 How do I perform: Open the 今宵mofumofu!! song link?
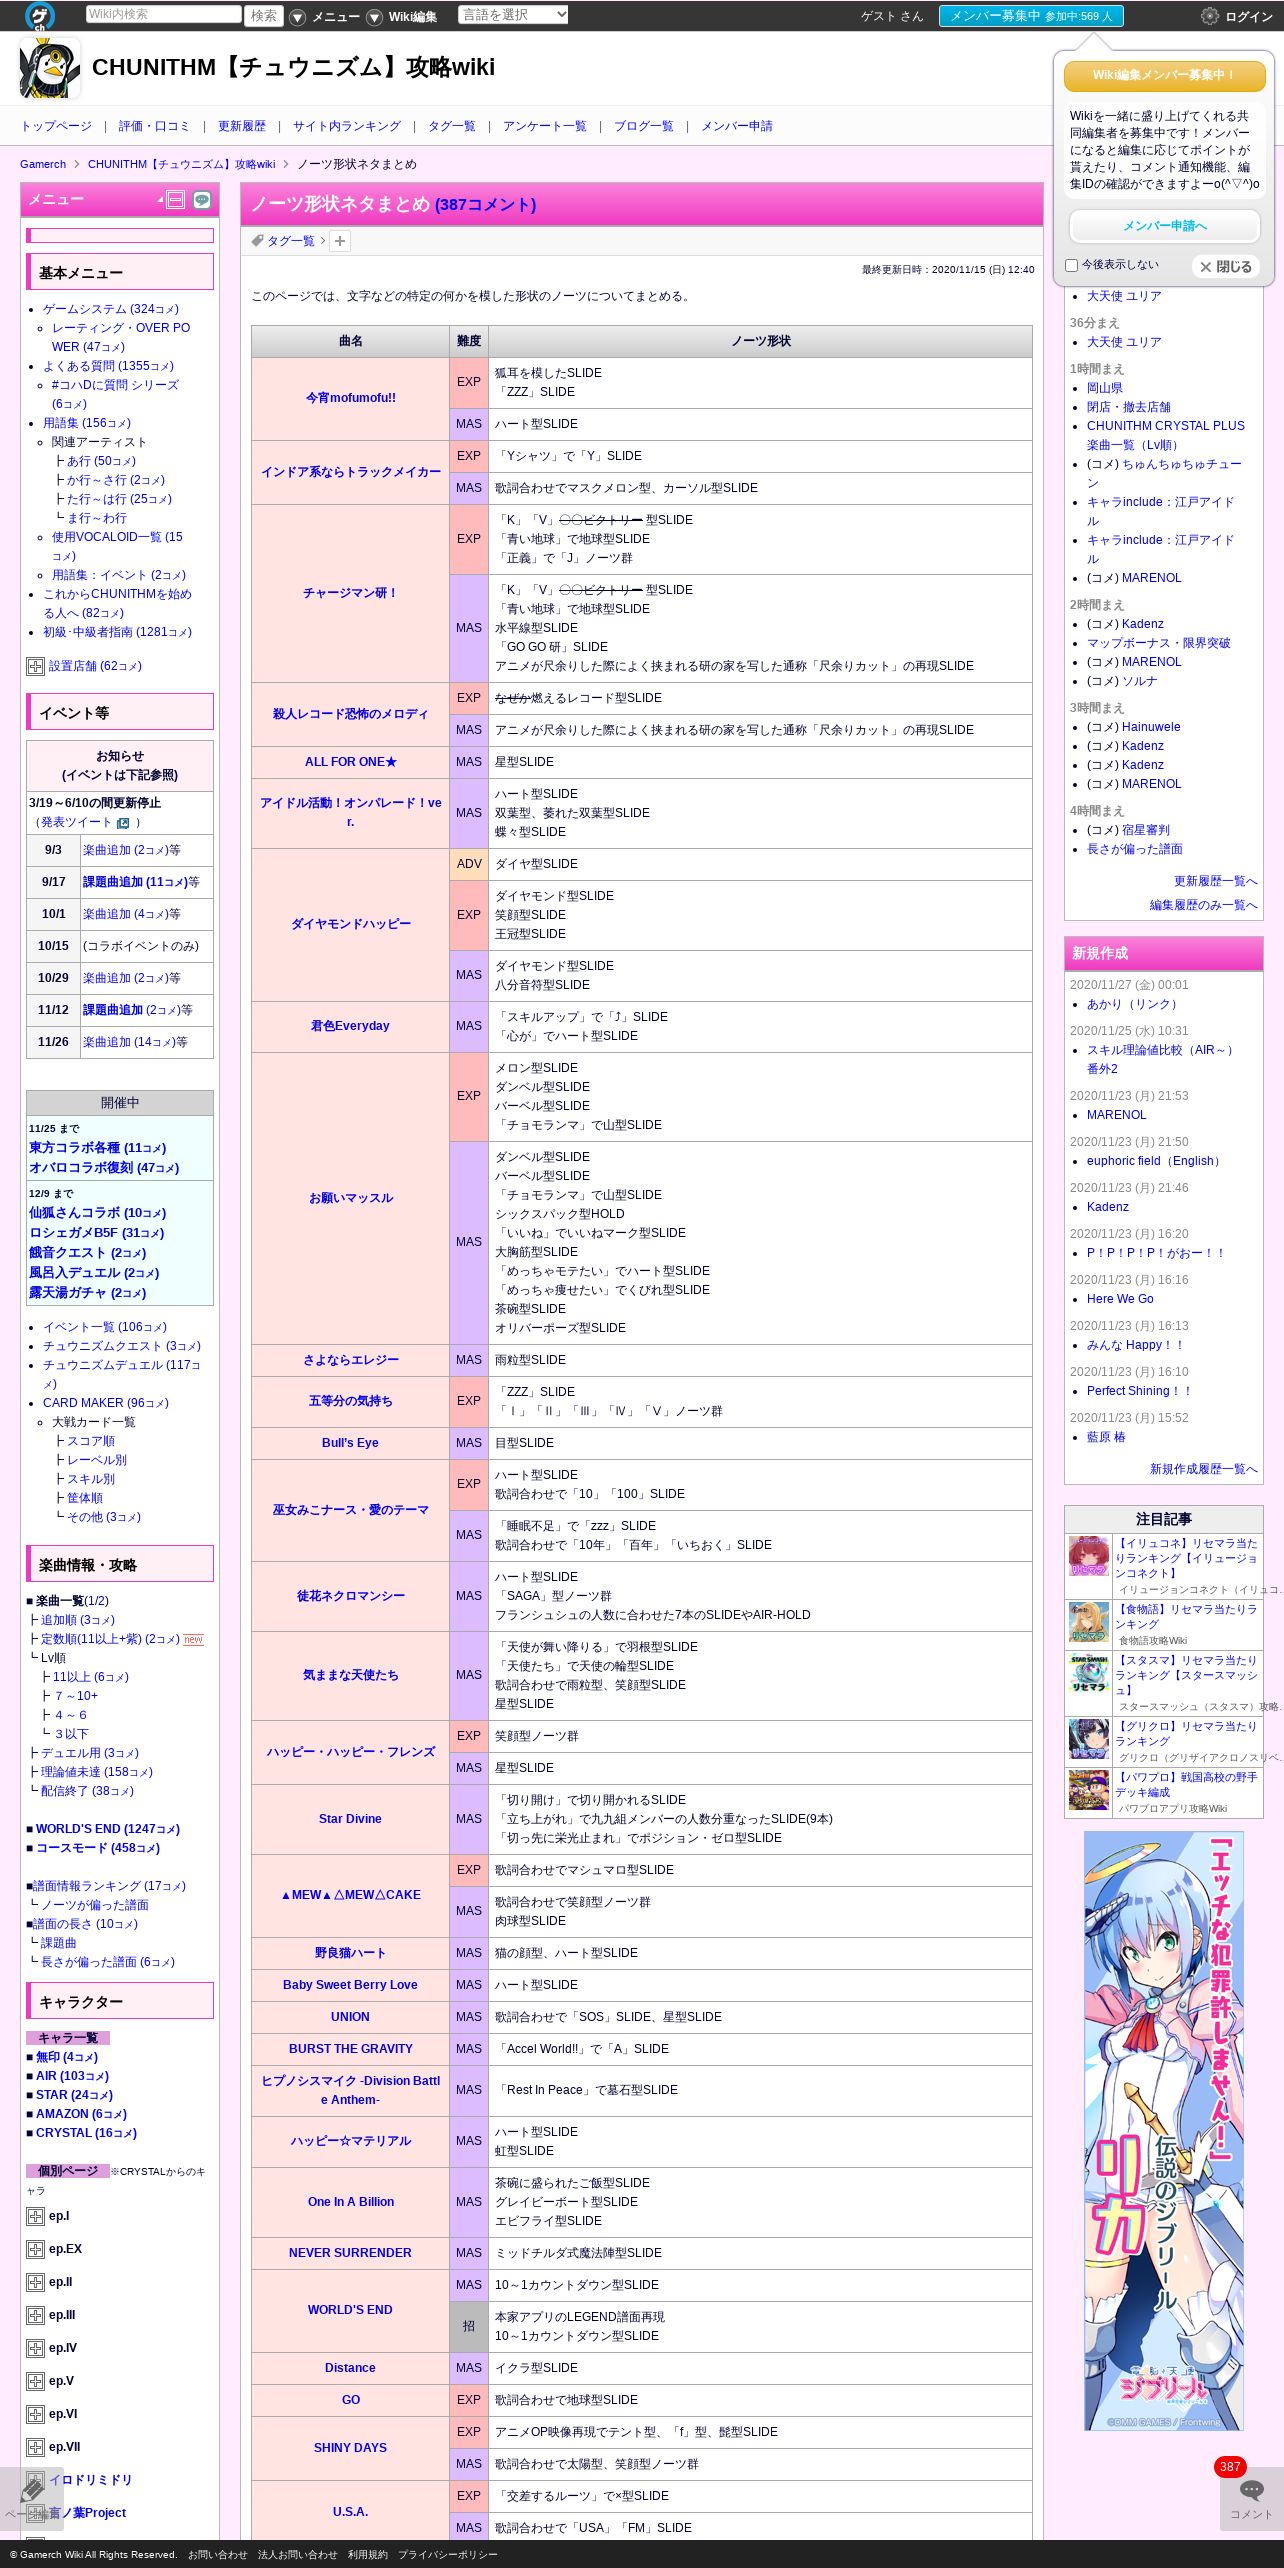(x=350, y=398)
